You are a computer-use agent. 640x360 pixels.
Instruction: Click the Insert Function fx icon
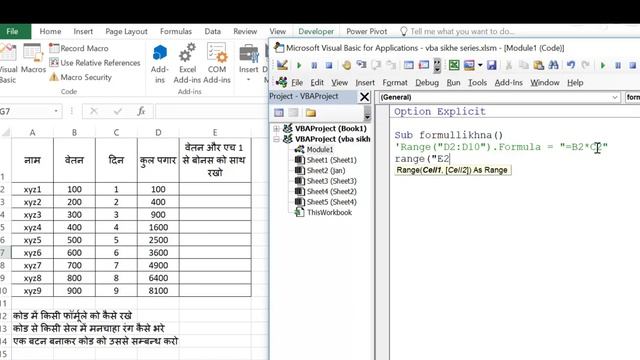point(141,111)
